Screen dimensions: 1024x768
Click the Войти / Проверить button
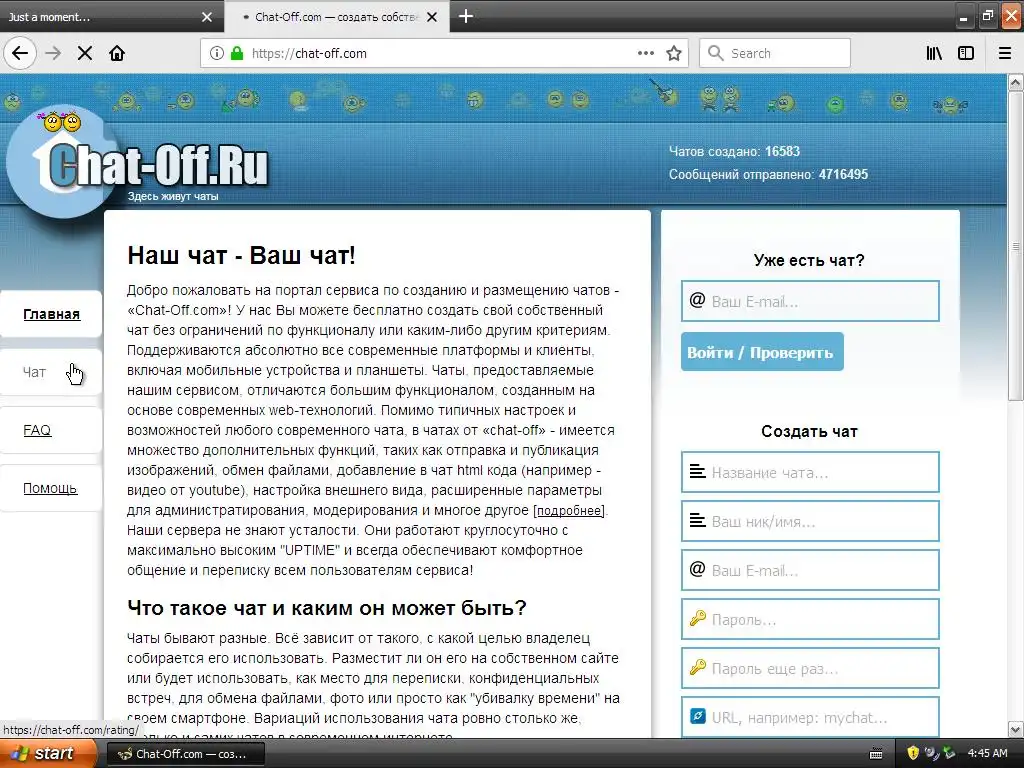762,352
